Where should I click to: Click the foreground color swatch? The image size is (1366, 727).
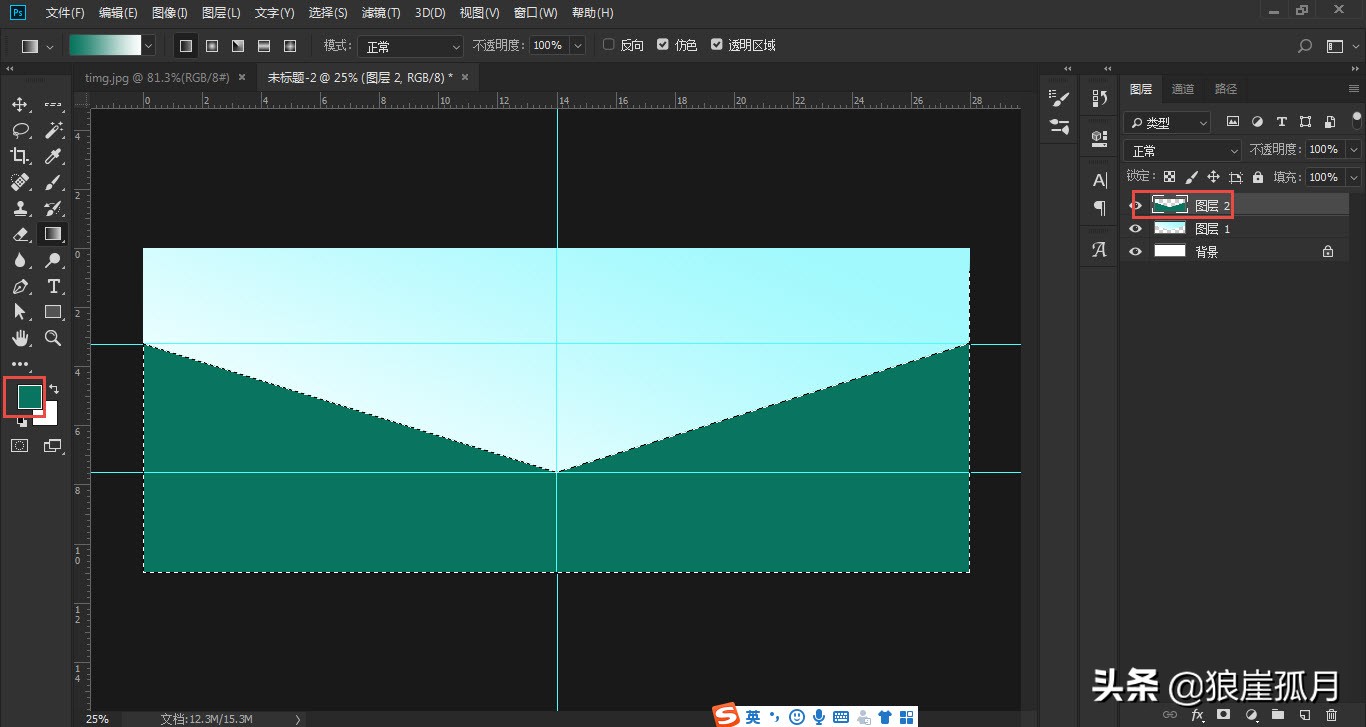tap(25, 396)
